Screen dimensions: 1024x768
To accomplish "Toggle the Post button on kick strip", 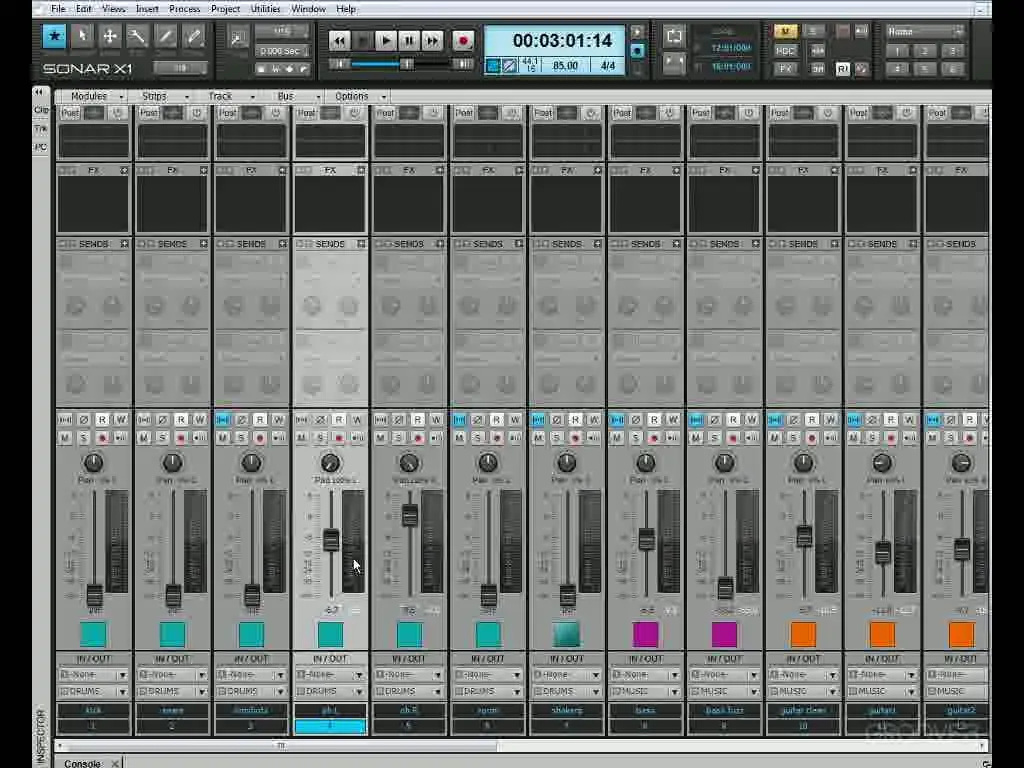I will [70, 113].
